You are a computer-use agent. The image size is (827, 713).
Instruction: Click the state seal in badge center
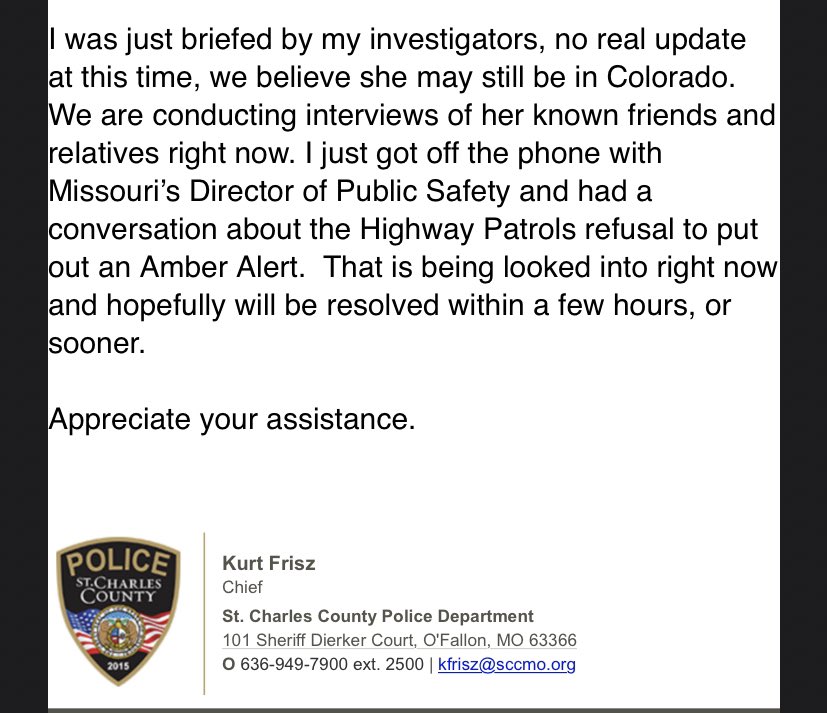(x=118, y=631)
